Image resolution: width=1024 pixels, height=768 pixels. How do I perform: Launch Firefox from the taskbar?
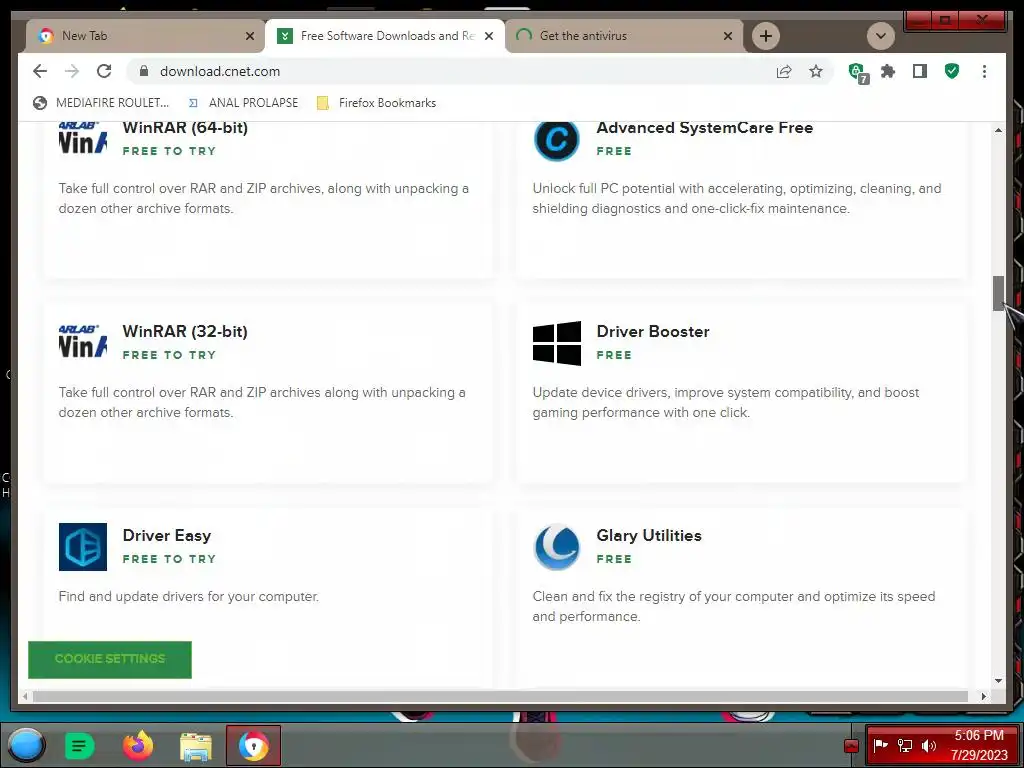tap(138, 745)
